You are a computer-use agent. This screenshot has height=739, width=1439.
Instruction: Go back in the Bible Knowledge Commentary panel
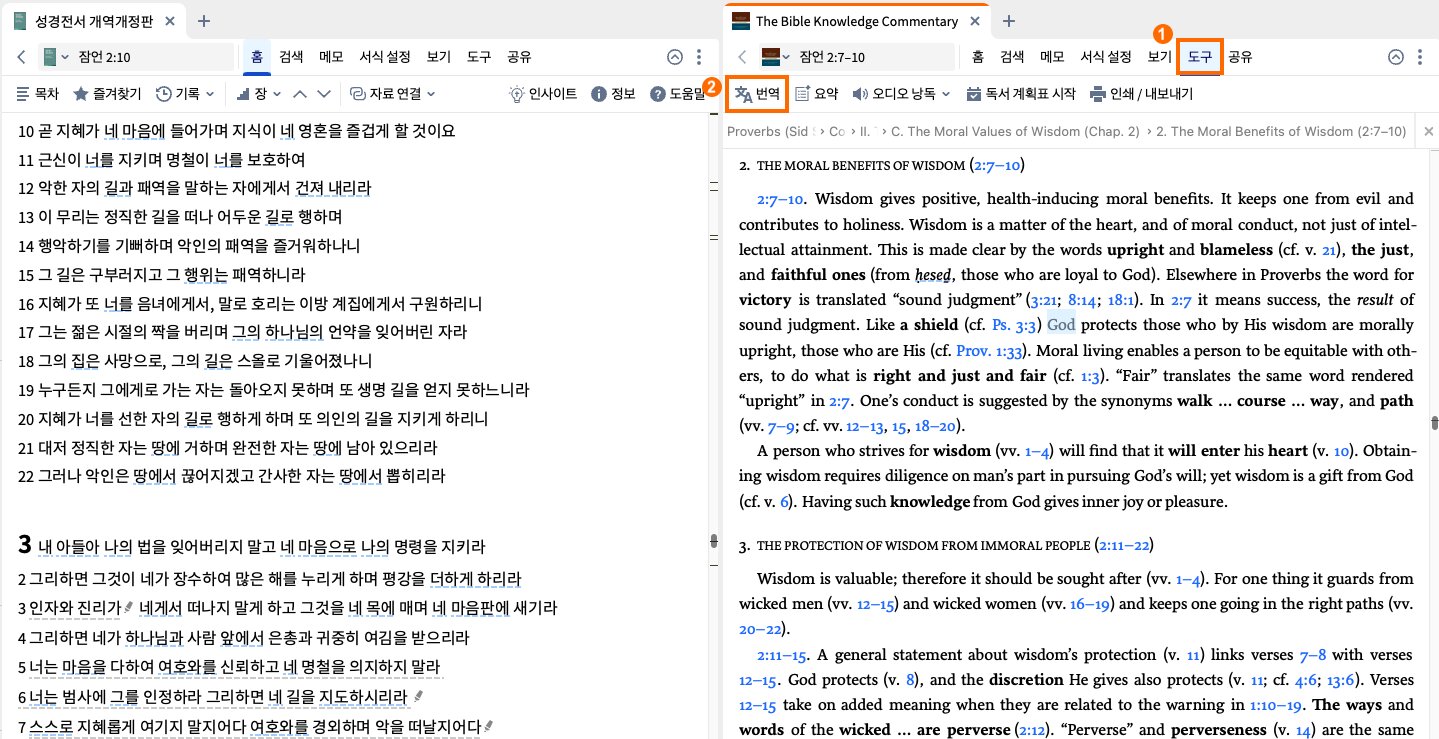point(741,57)
